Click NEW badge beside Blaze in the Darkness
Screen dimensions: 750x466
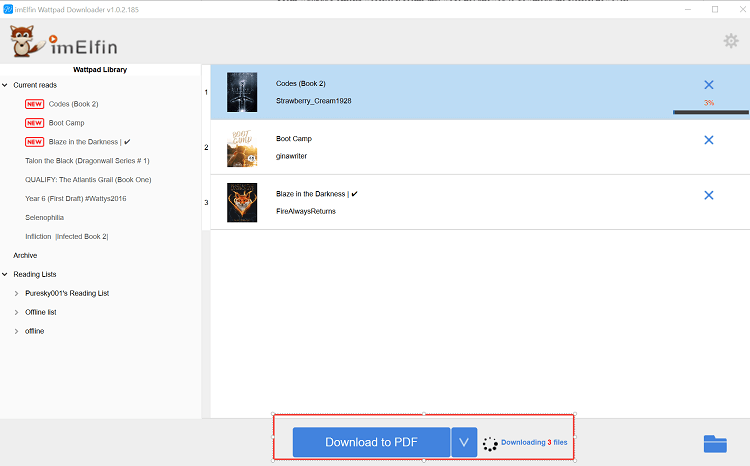[34, 142]
